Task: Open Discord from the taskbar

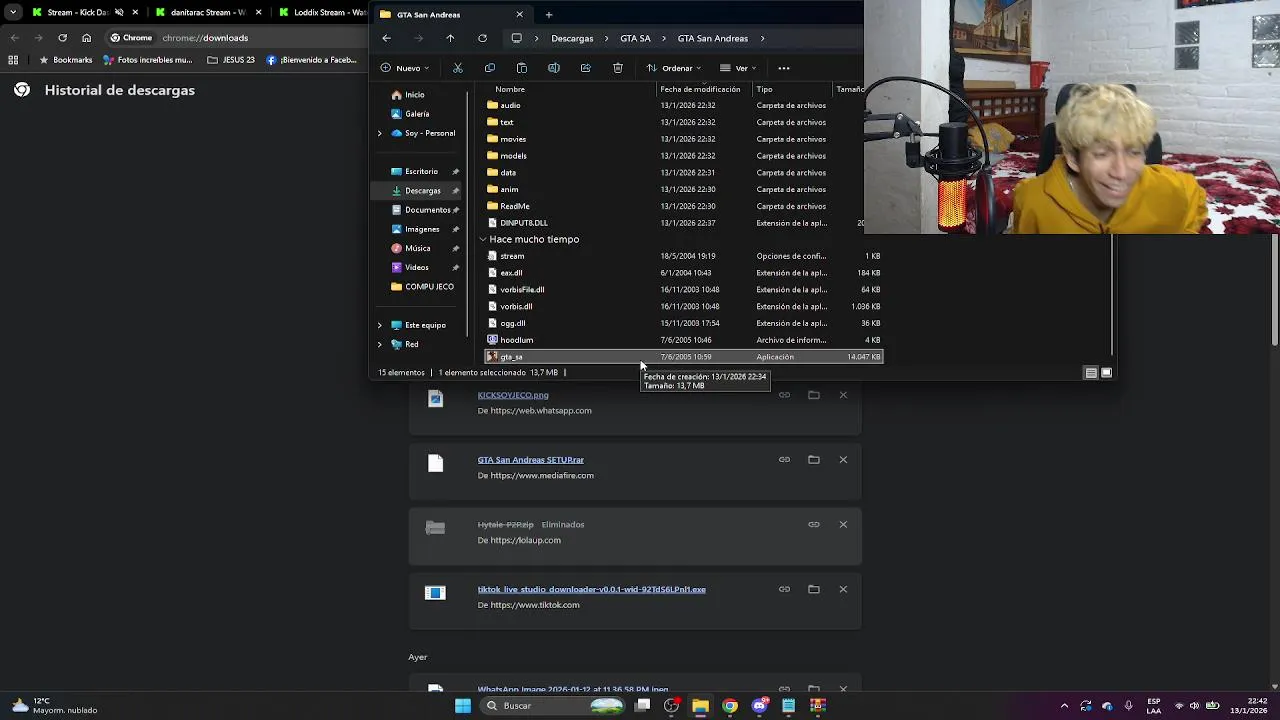Action: [x=759, y=706]
